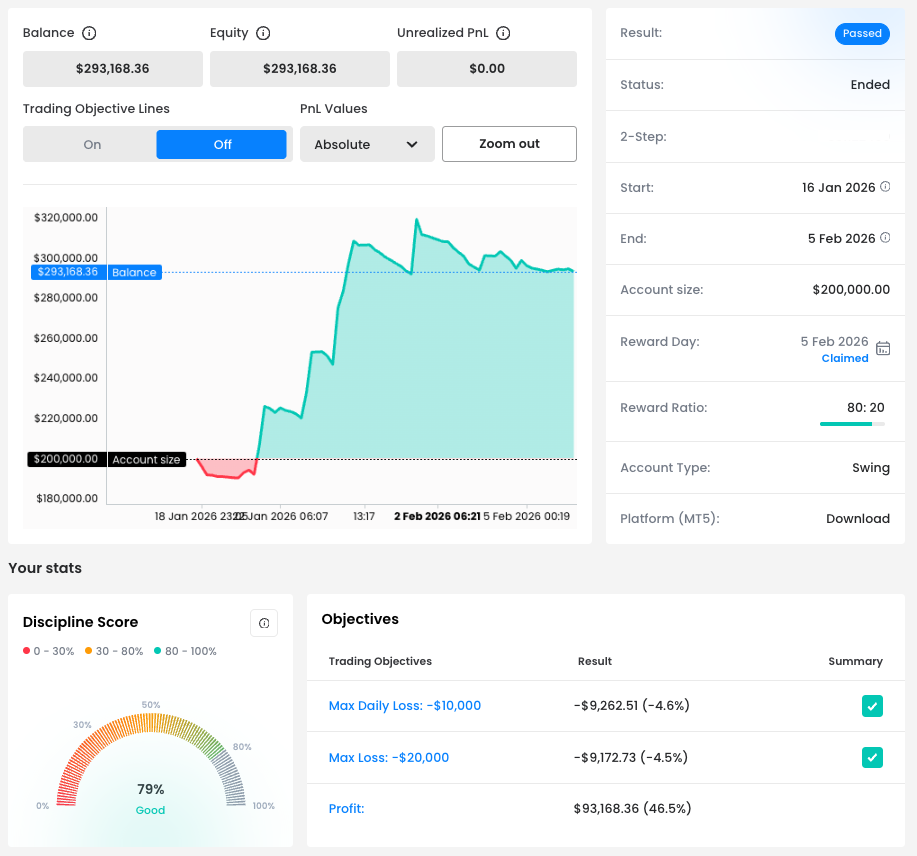Image resolution: width=917 pixels, height=856 pixels.
Task: Turn Trading Objective Lines On
Action: 92,145
